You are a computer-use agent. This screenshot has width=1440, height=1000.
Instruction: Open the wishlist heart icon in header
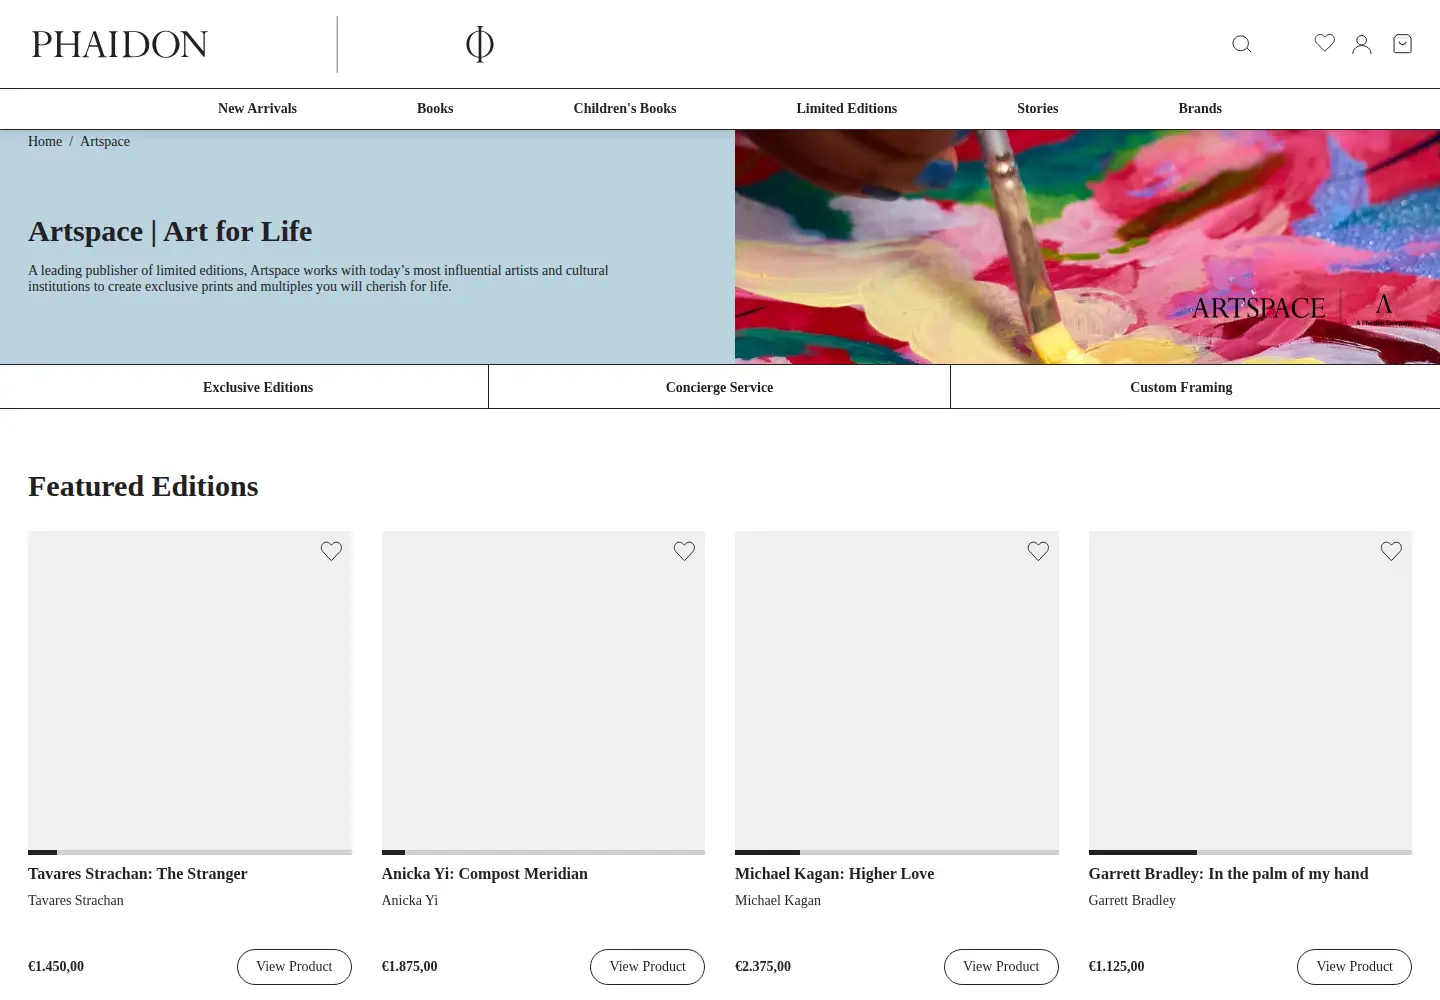click(x=1324, y=43)
